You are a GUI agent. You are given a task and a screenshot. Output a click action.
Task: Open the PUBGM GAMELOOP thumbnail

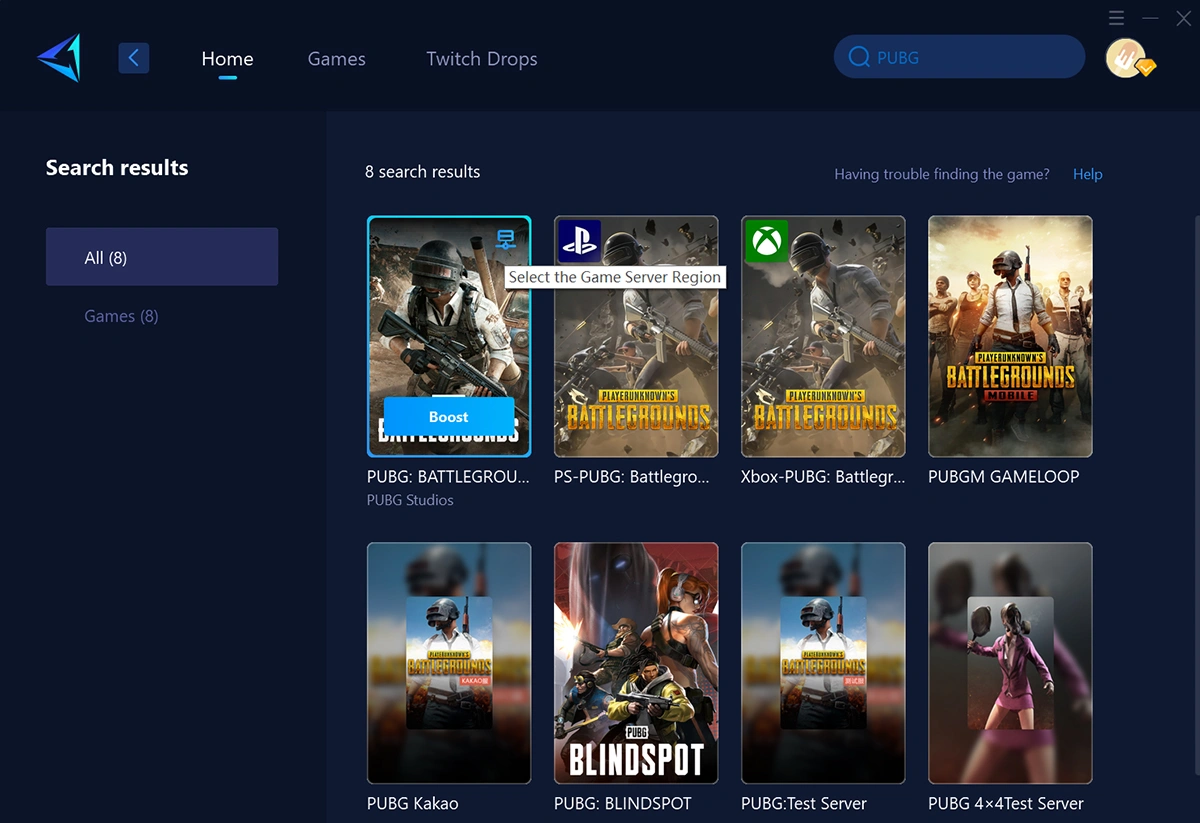(1010, 336)
